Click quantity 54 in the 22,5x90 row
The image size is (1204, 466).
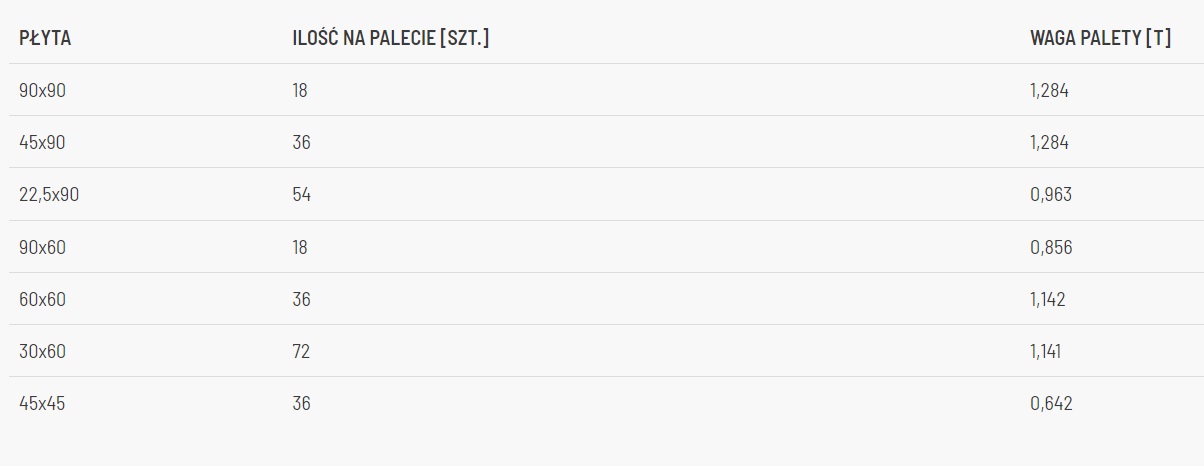tap(301, 195)
